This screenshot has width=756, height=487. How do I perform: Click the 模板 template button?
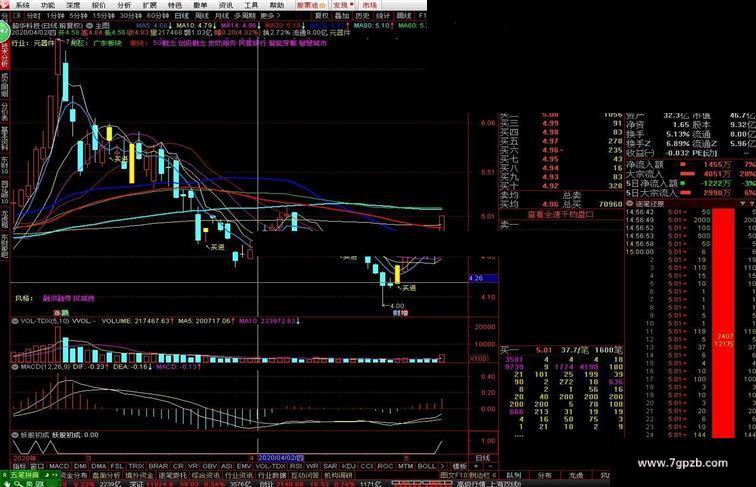pos(459,467)
